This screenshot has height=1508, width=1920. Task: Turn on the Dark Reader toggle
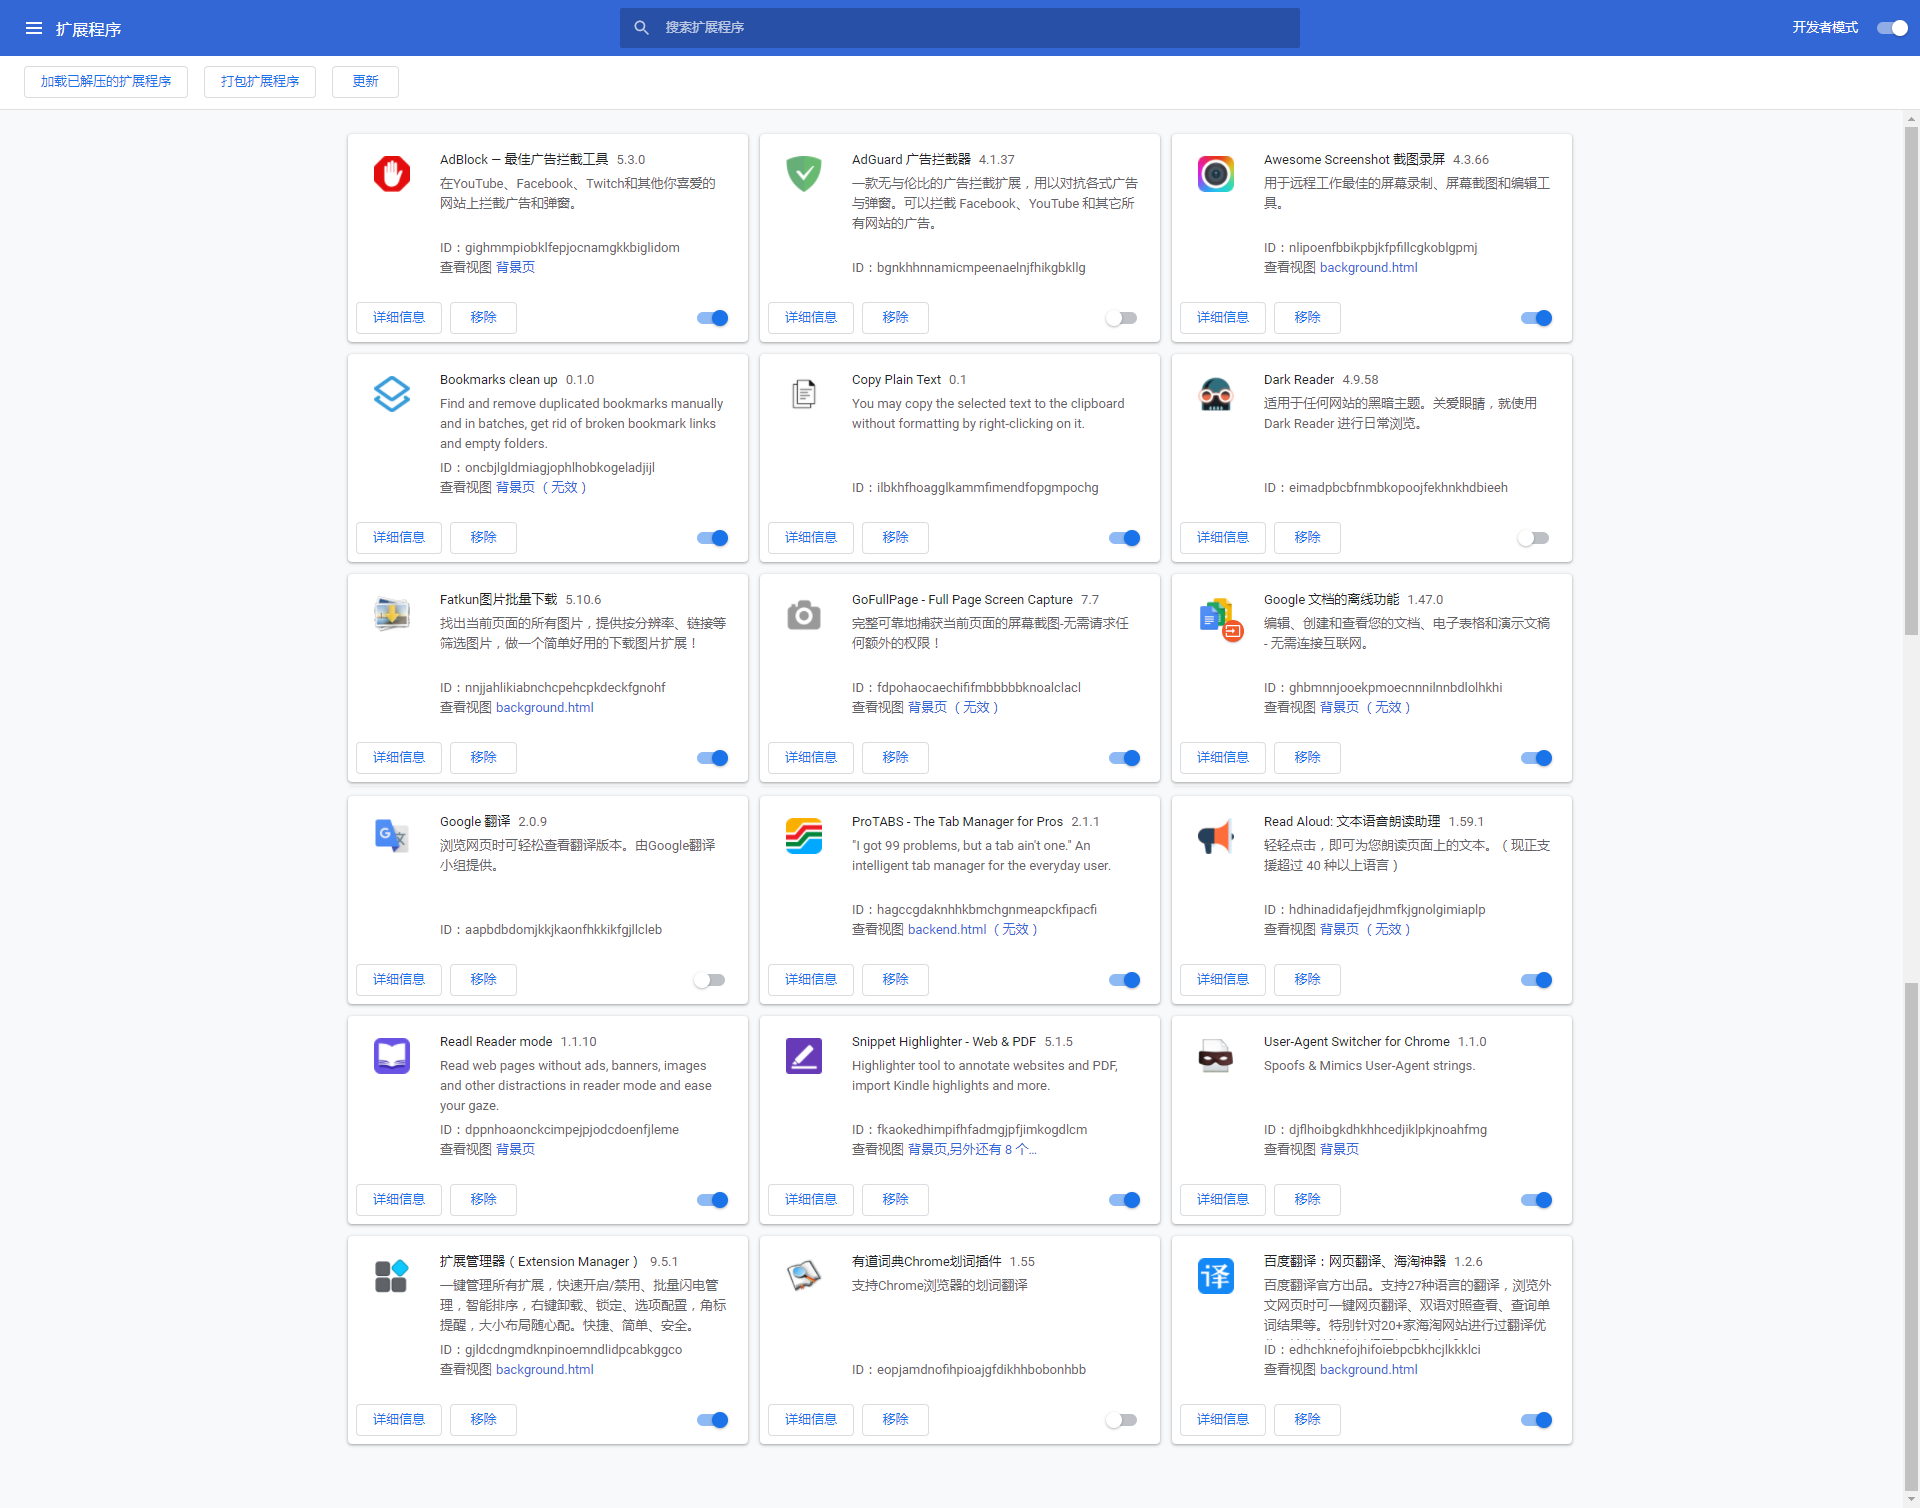pyautogui.click(x=1534, y=538)
